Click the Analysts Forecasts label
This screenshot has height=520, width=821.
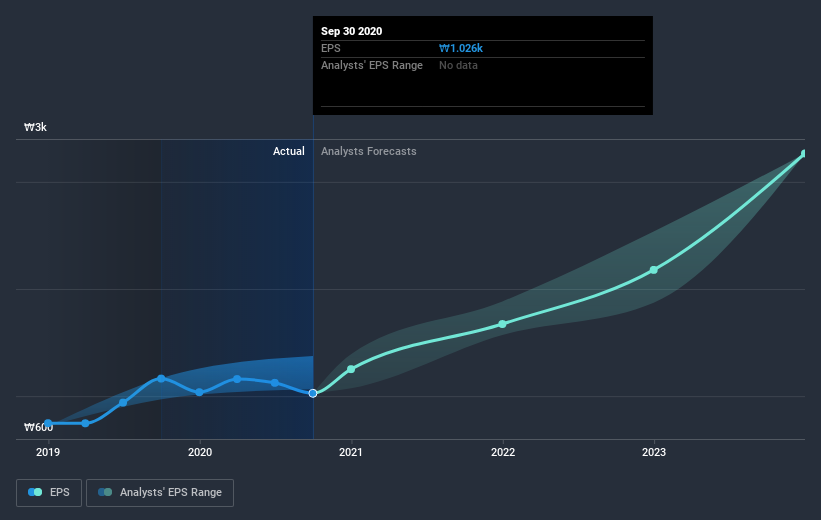[369, 151]
